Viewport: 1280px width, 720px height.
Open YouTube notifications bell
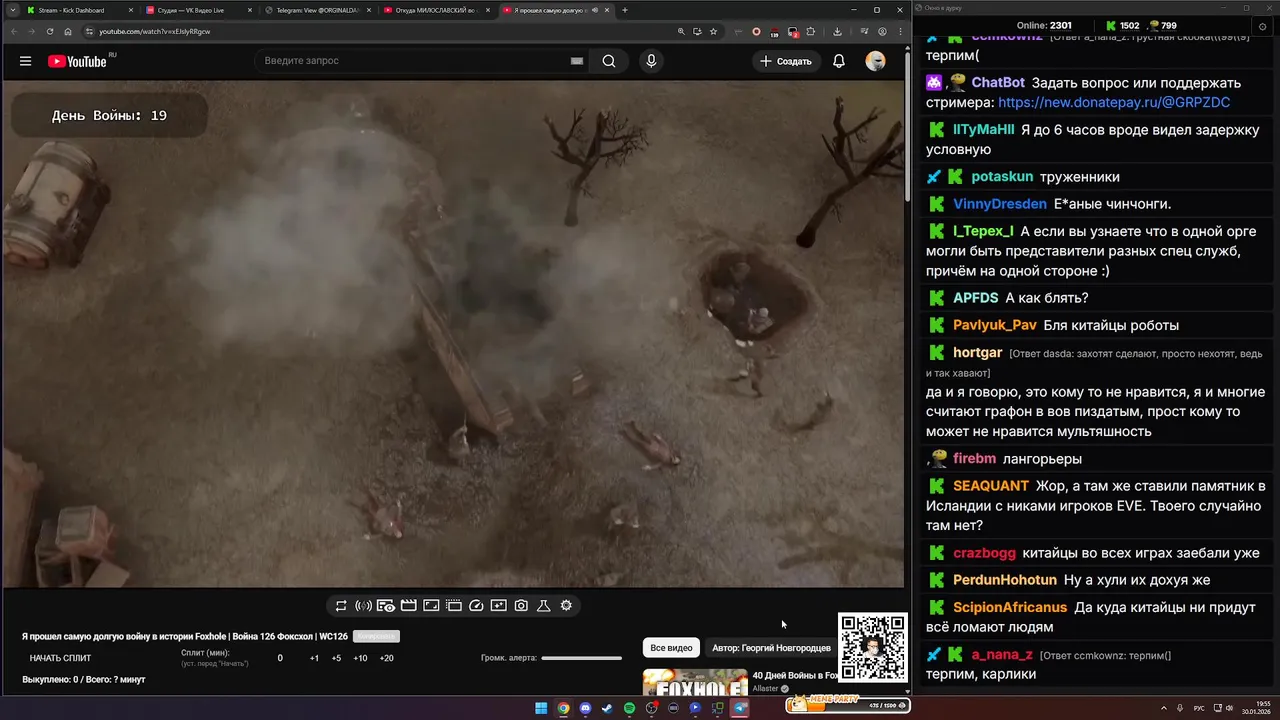(x=839, y=61)
